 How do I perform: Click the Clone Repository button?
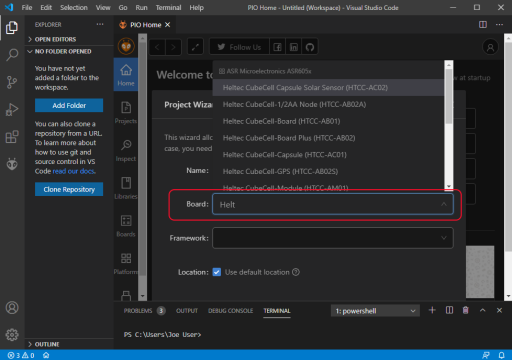pyautogui.click(x=69, y=189)
